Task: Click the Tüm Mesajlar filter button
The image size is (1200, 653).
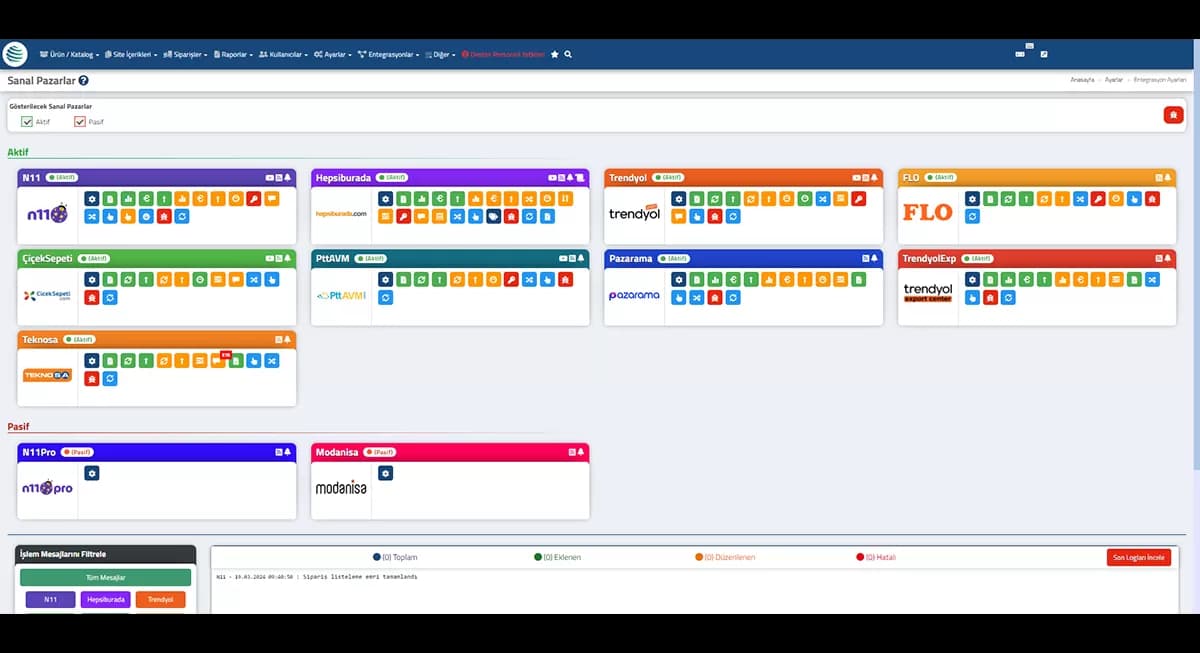Action: click(x=105, y=577)
